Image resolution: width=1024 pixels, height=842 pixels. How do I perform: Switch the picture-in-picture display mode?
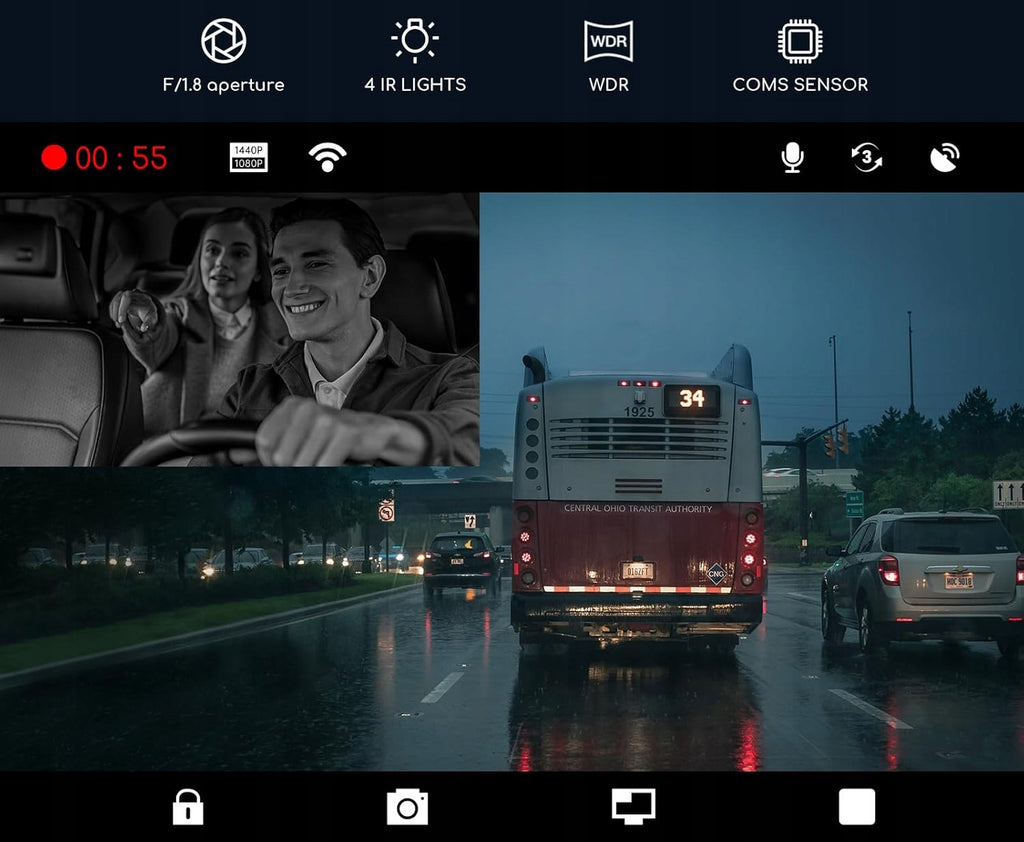pos(633,807)
